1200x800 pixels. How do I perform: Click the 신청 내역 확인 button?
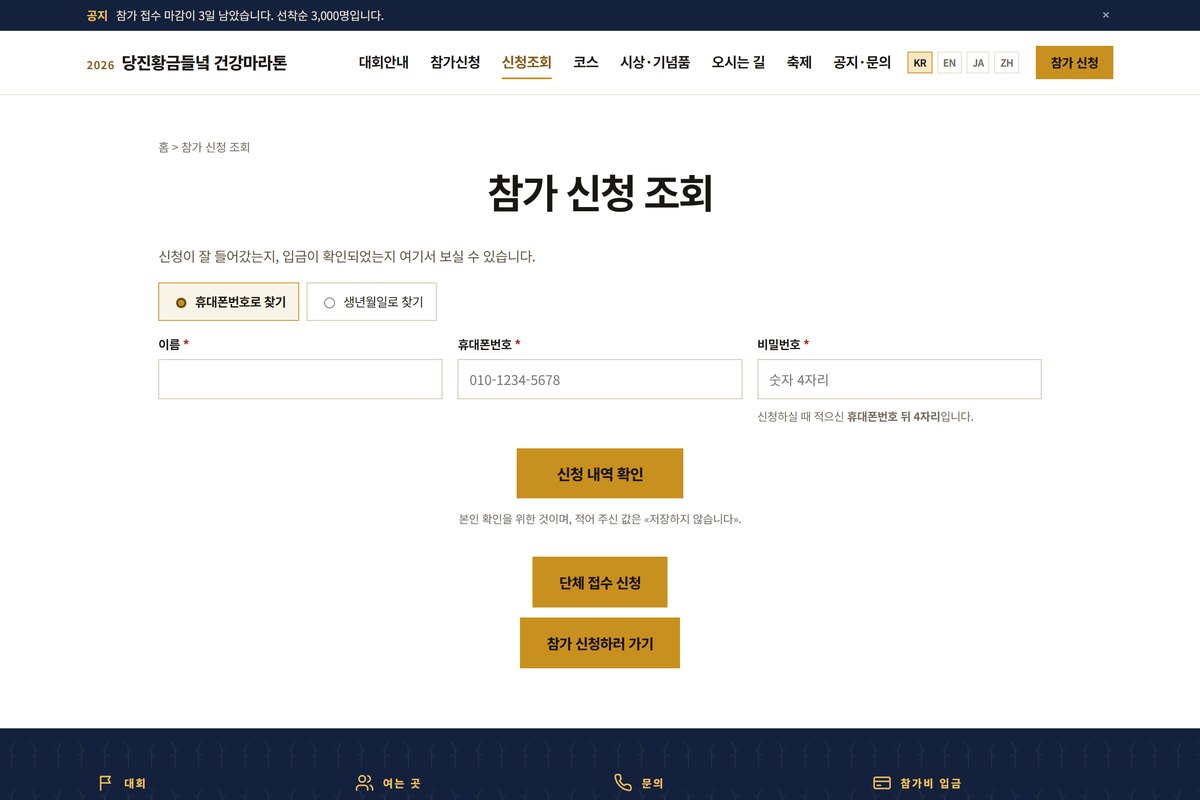[600, 473]
